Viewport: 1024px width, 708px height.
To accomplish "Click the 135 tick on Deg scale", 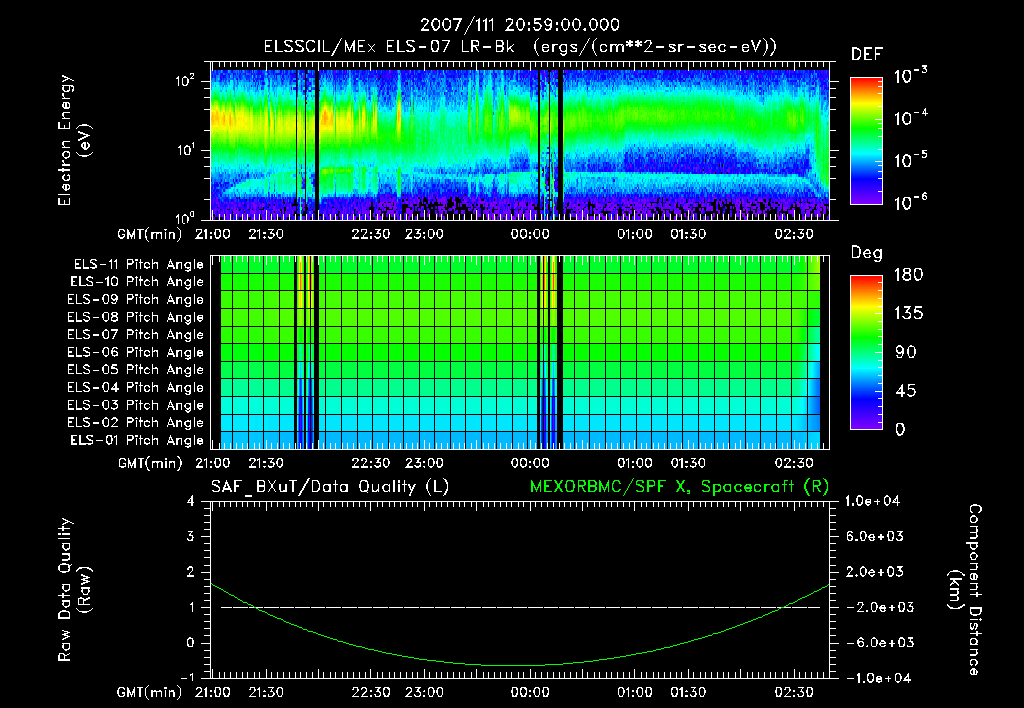I will tap(908, 314).
